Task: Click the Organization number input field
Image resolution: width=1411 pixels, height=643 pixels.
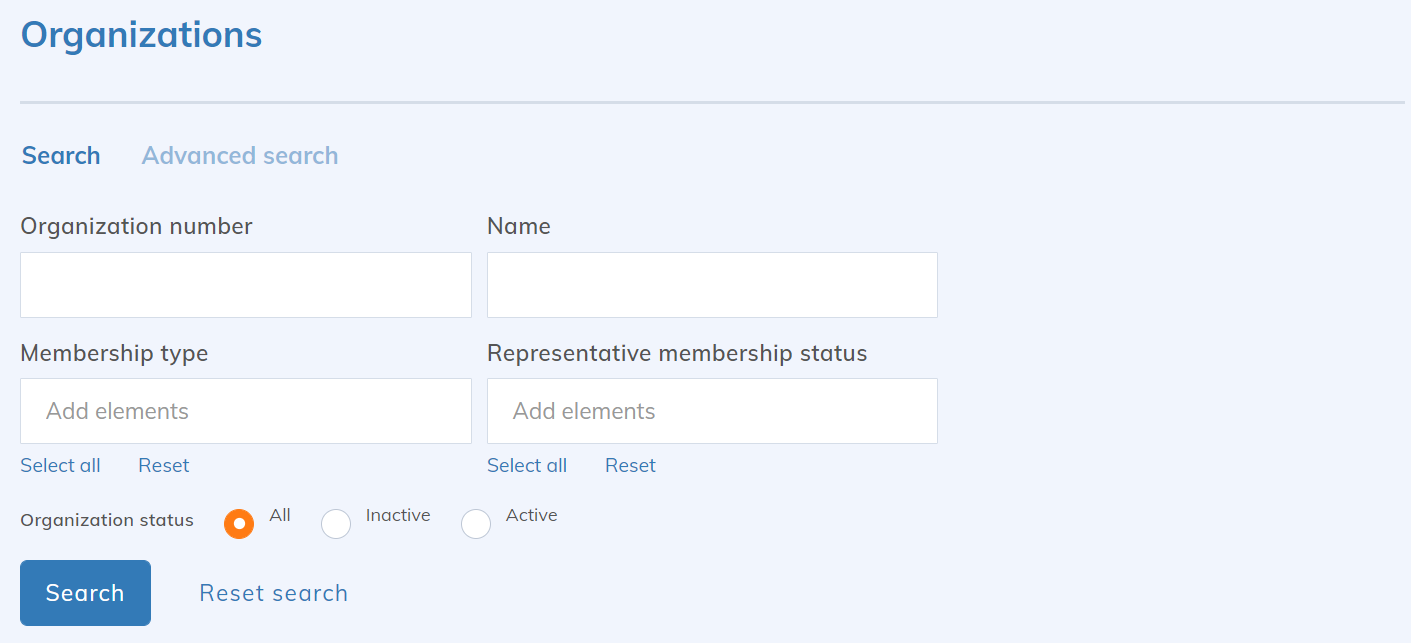Action: (x=245, y=285)
